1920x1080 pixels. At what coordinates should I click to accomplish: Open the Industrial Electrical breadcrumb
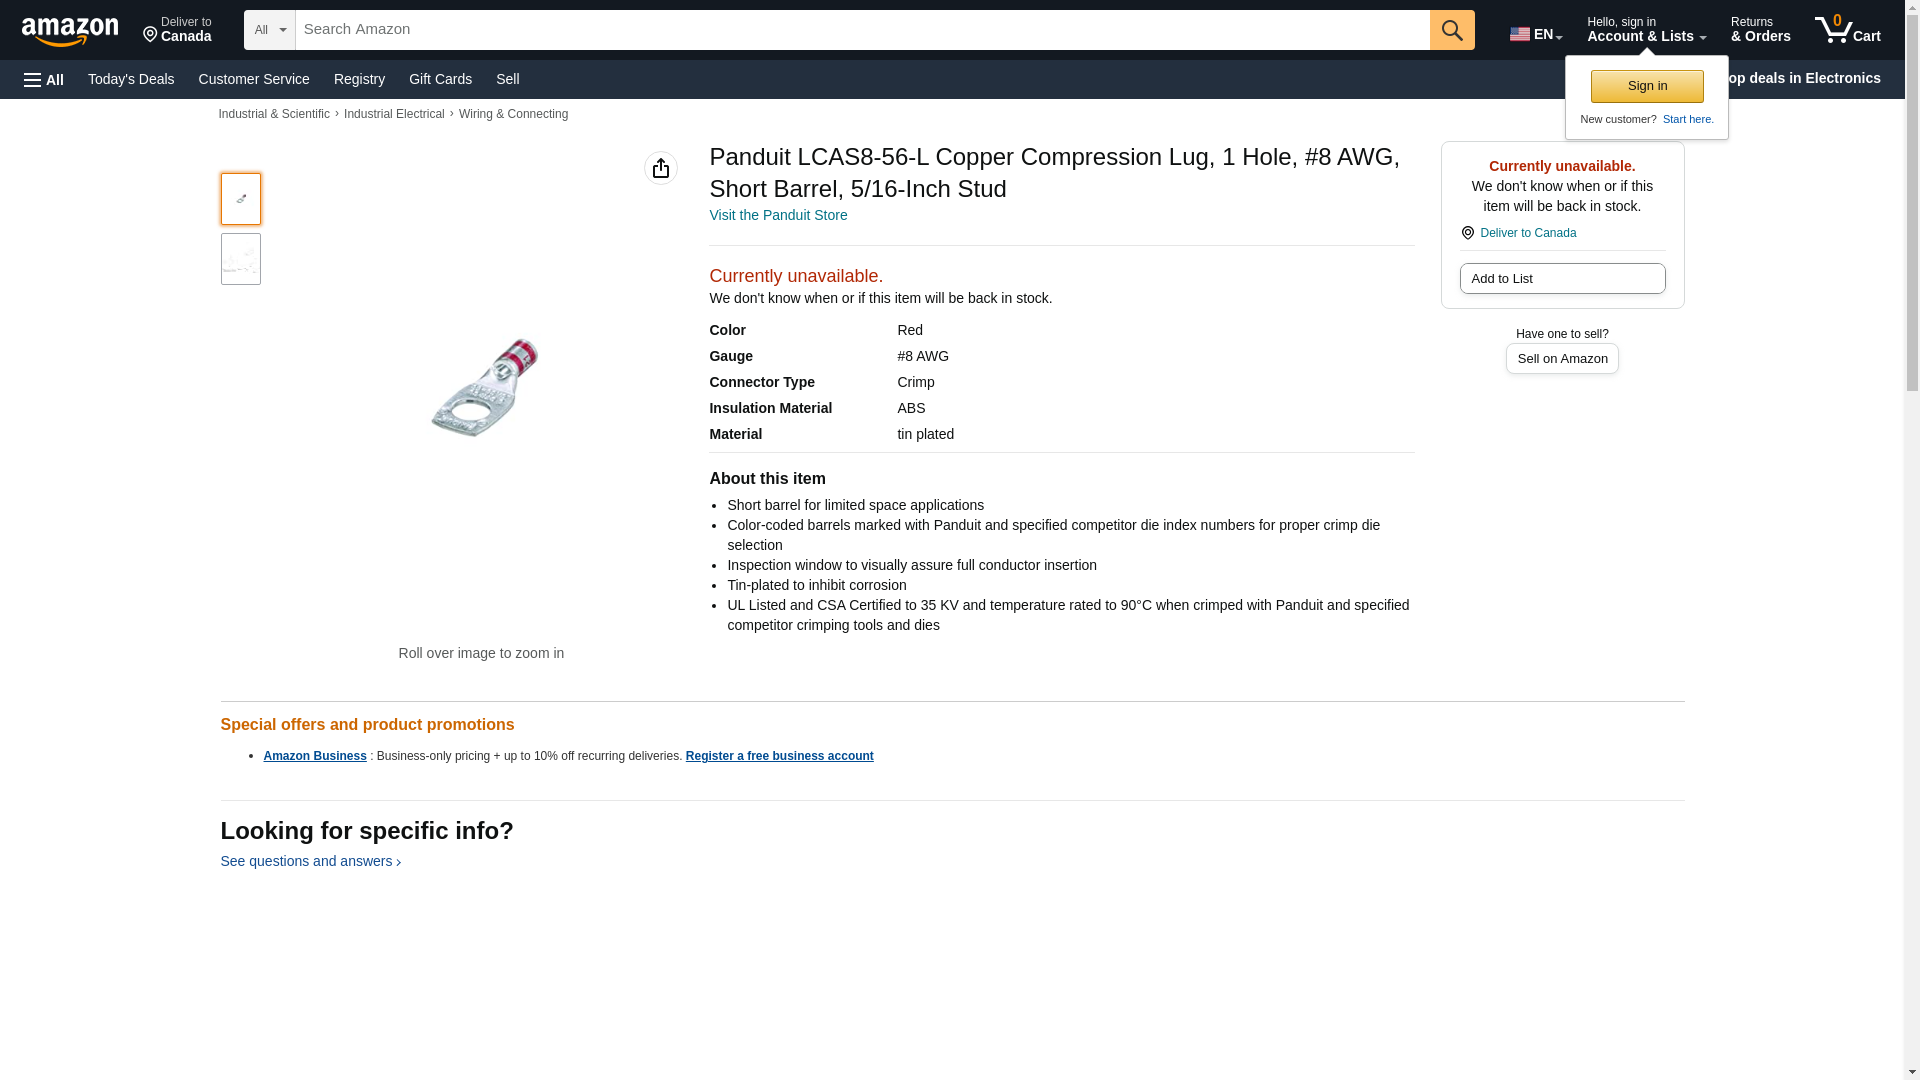(394, 114)
